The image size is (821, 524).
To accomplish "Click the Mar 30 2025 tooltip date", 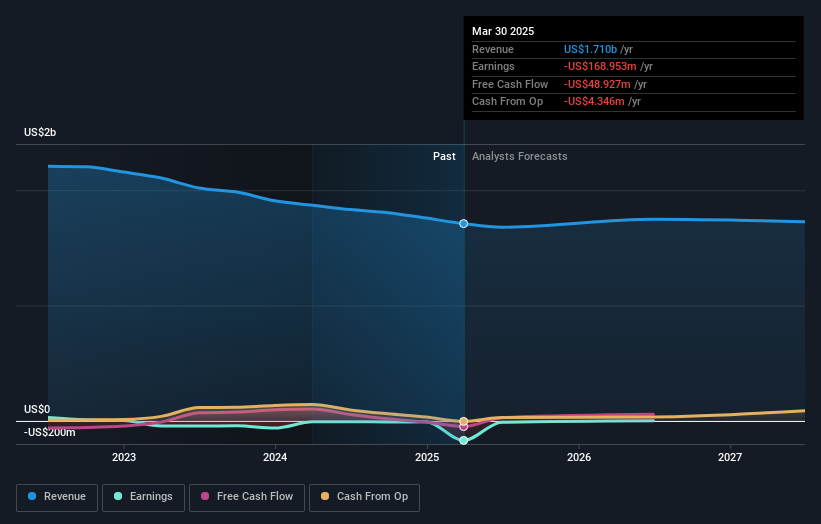I will pyautogui.click(x=503, y=31).
